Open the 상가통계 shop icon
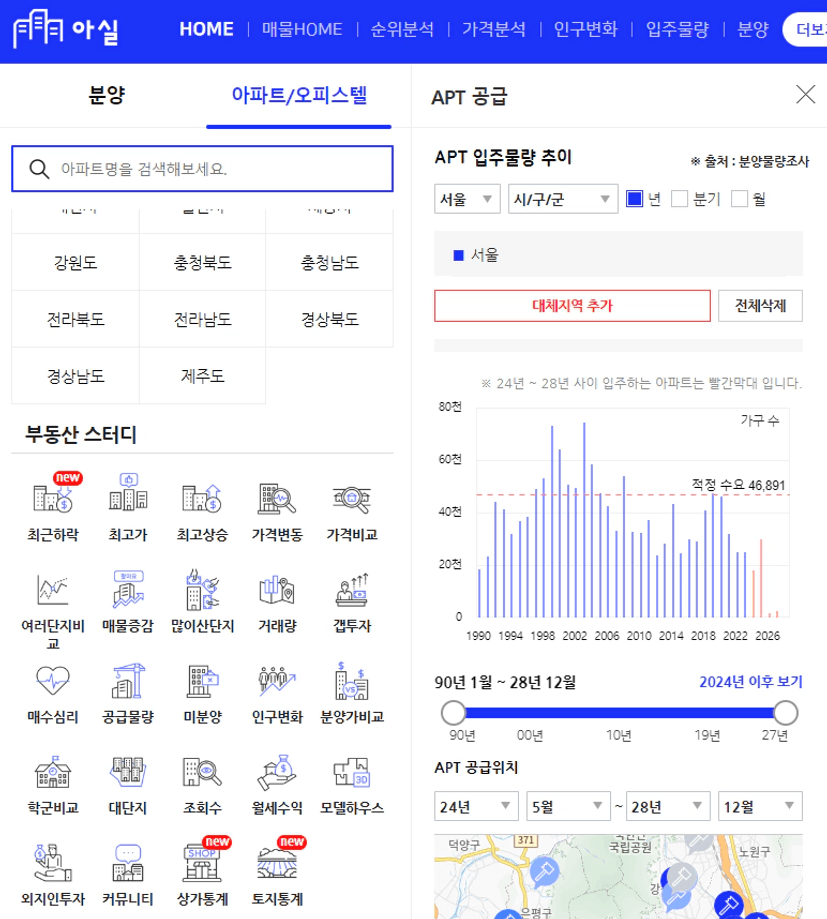Image resolution: width=827 pixels, height=919 pixels. click(203, 862)
